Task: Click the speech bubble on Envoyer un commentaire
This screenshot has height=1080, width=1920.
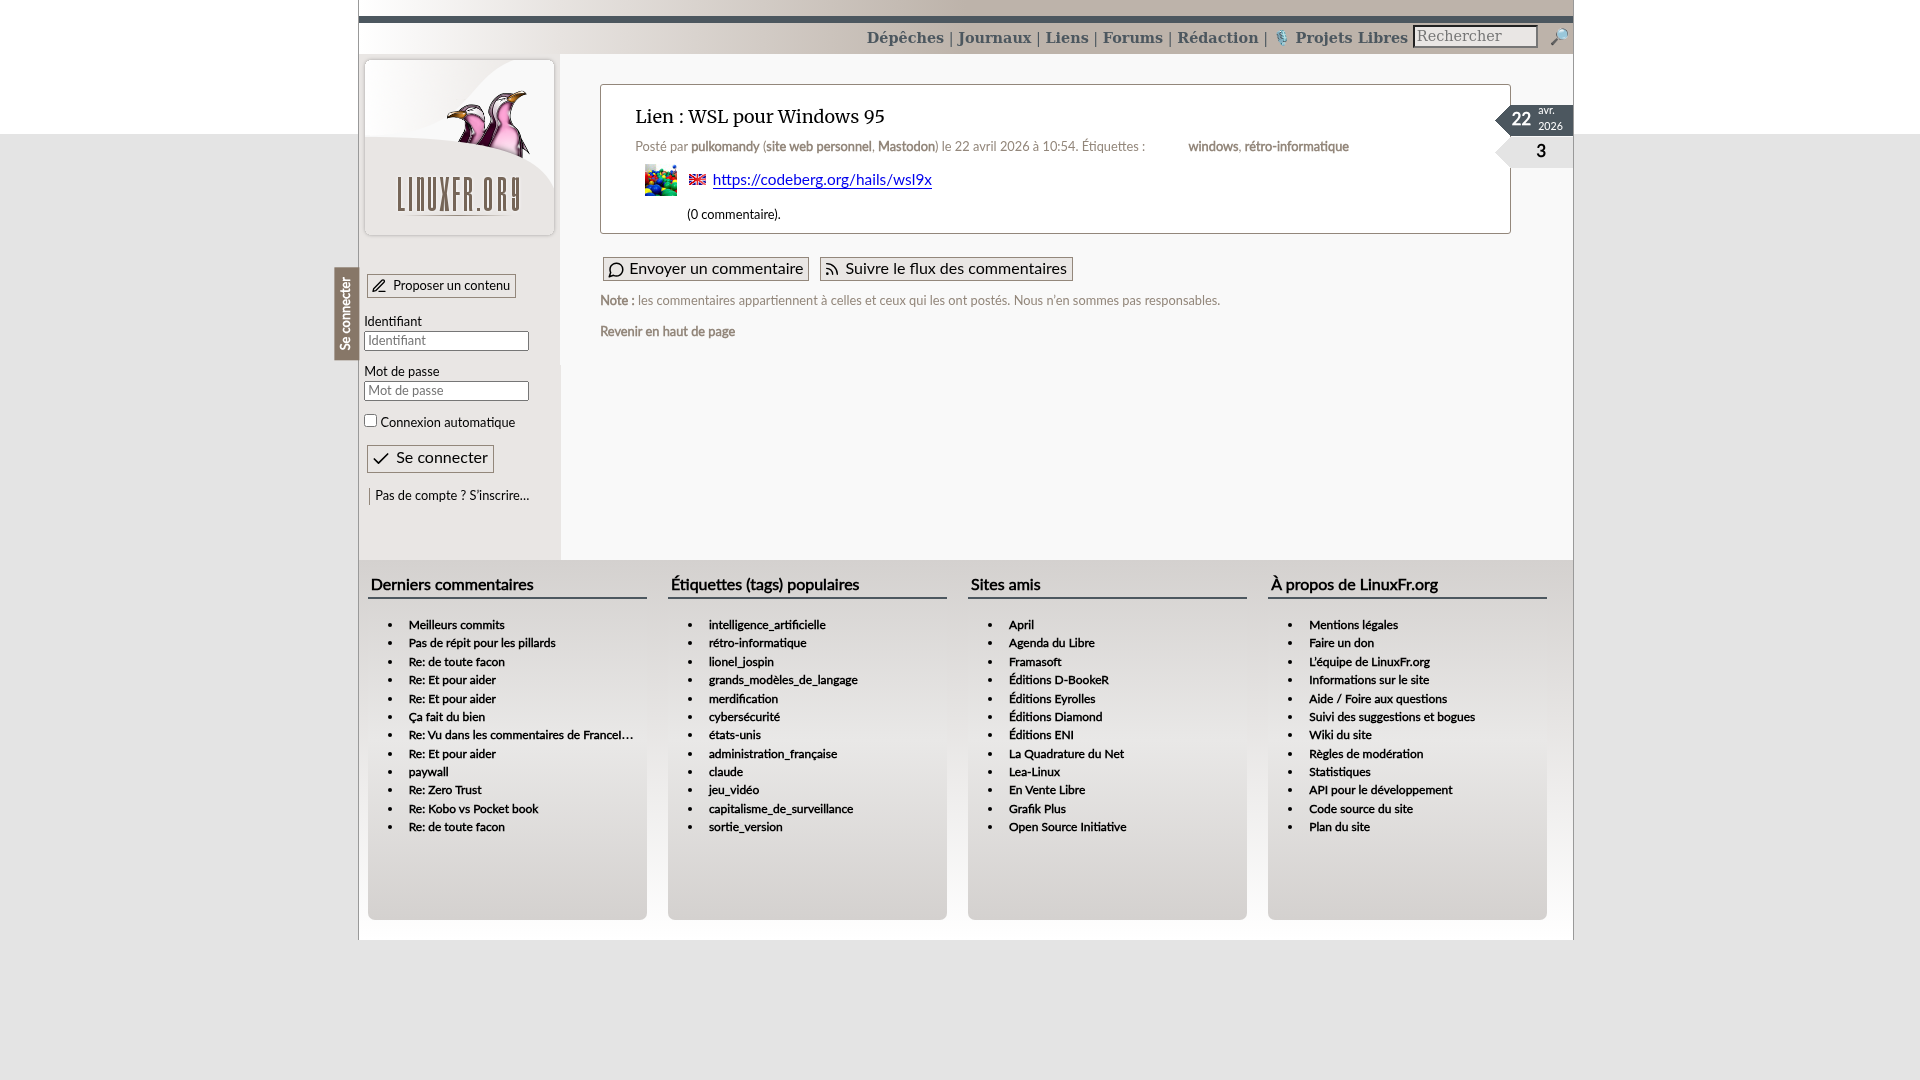Action: tap(616, 269)
